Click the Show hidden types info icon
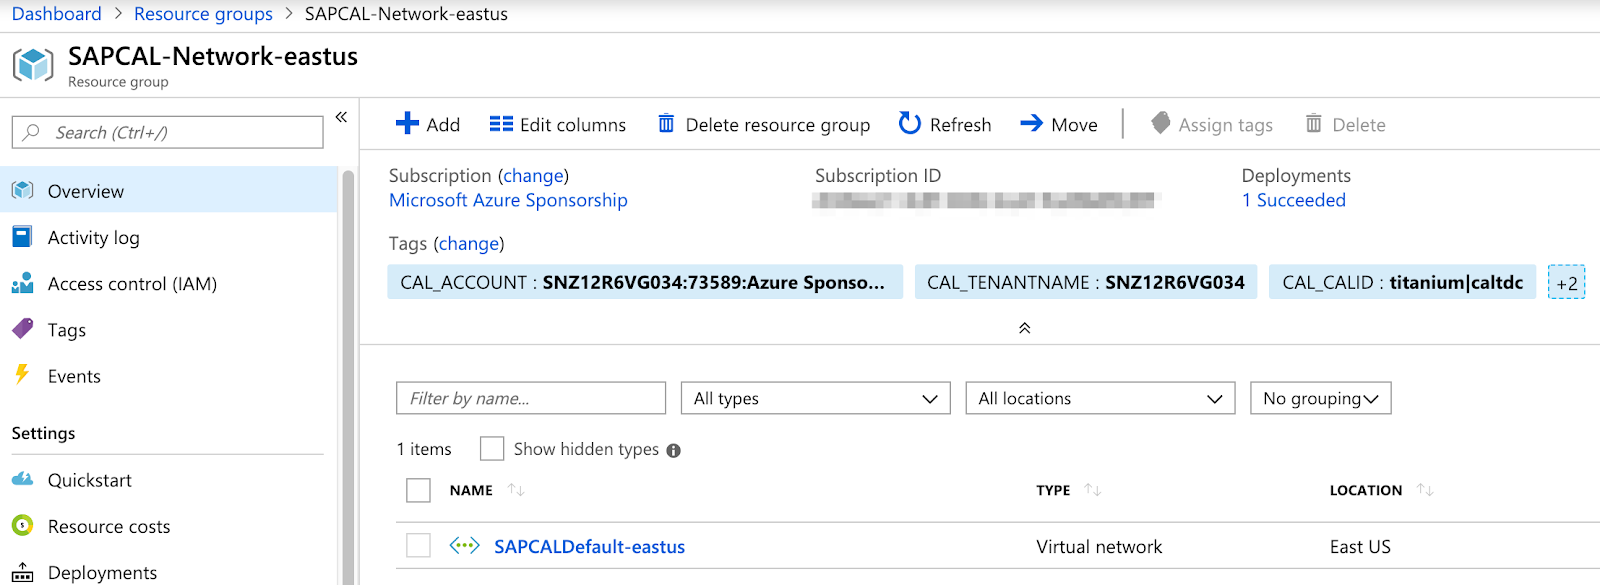The image size is (1600, 585). (x=674, y=450)
